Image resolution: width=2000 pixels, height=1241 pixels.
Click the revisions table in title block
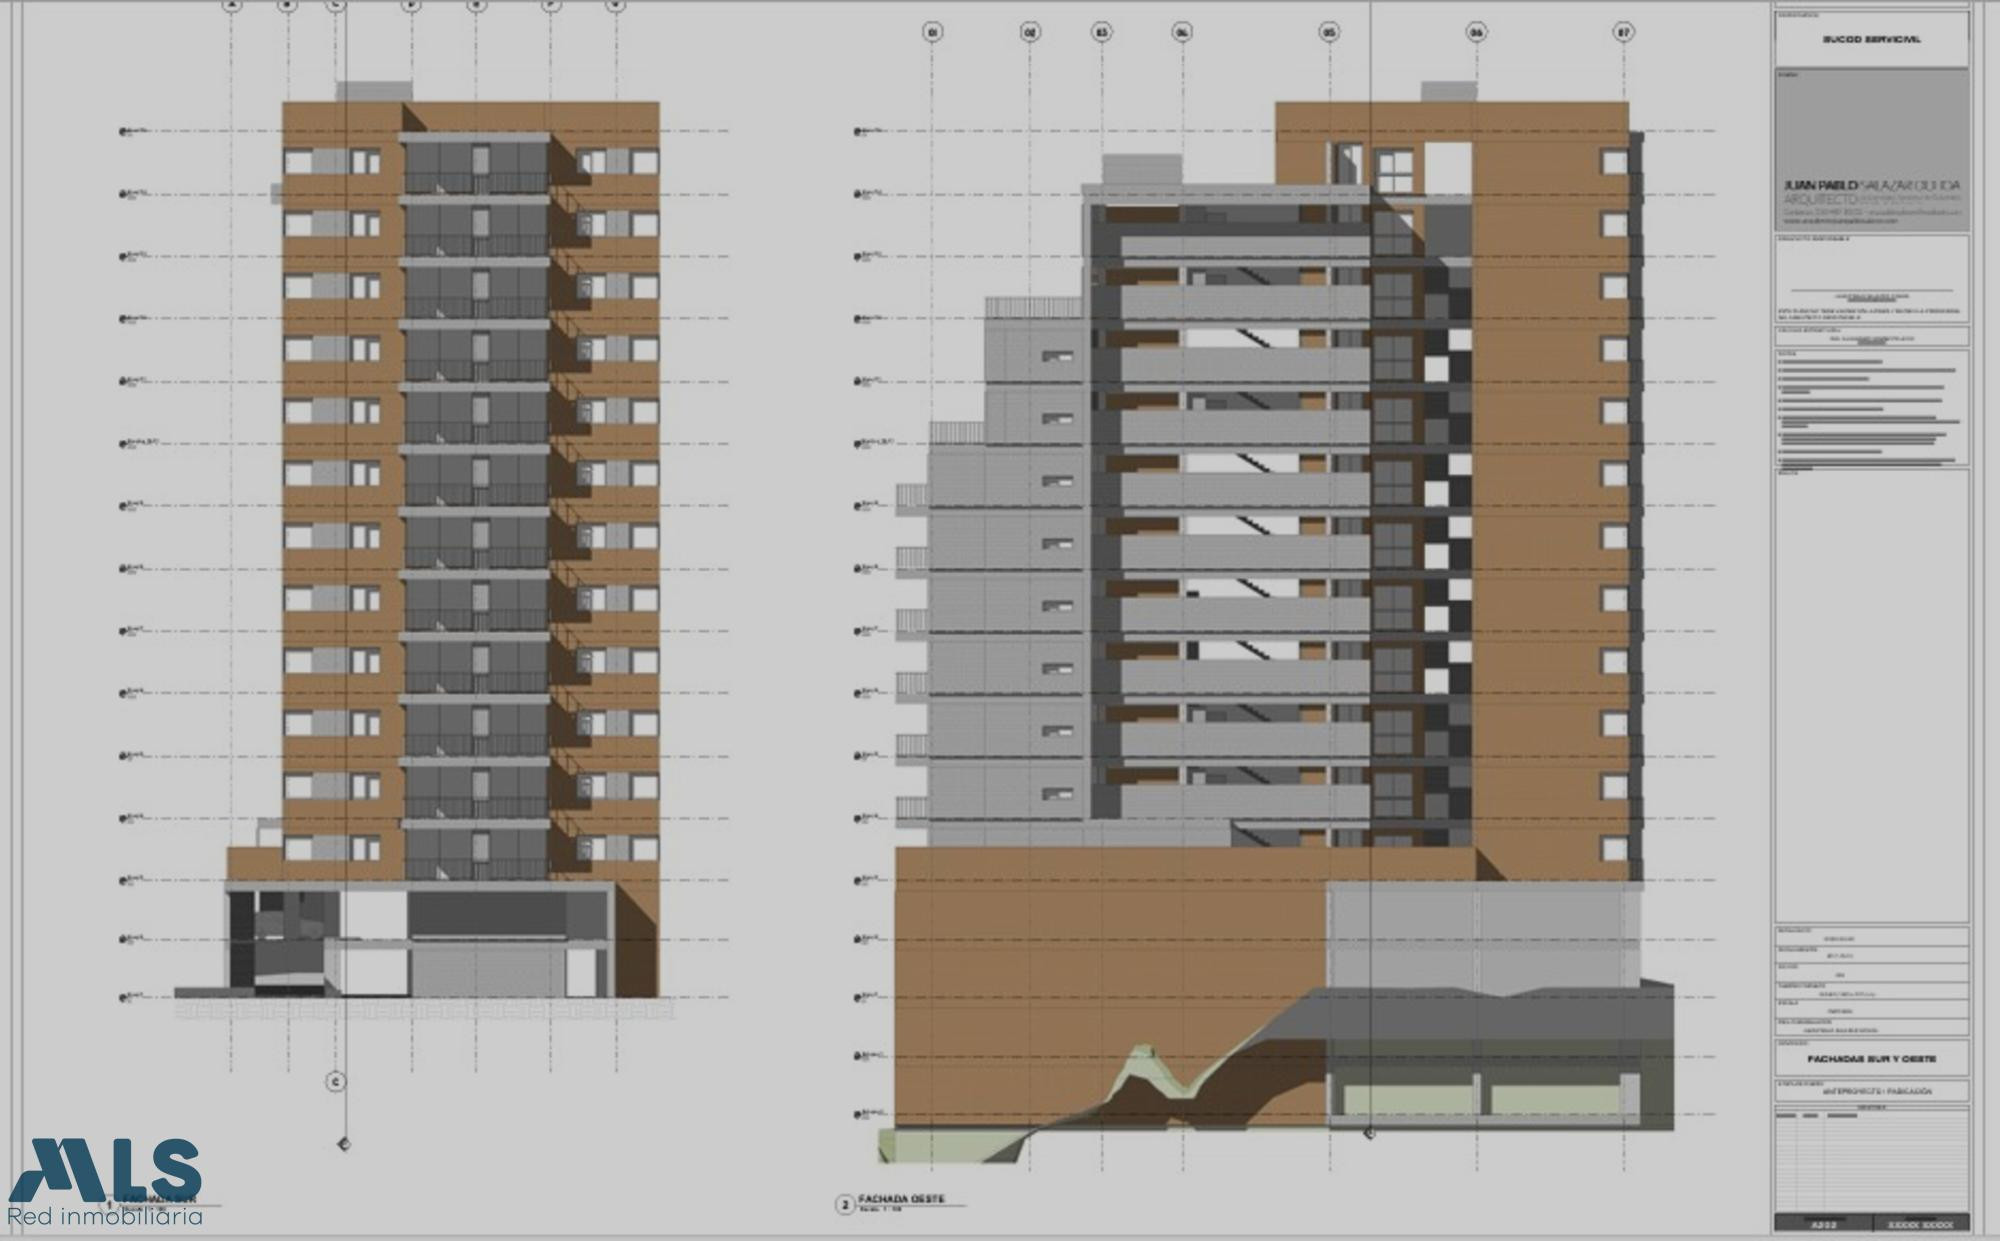point(1871,1160)
